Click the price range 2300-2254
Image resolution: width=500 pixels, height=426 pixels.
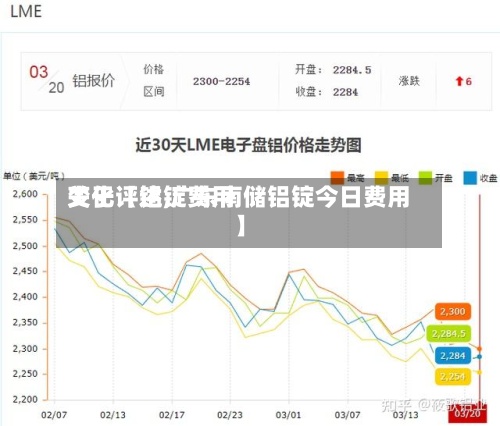(221, 81)
